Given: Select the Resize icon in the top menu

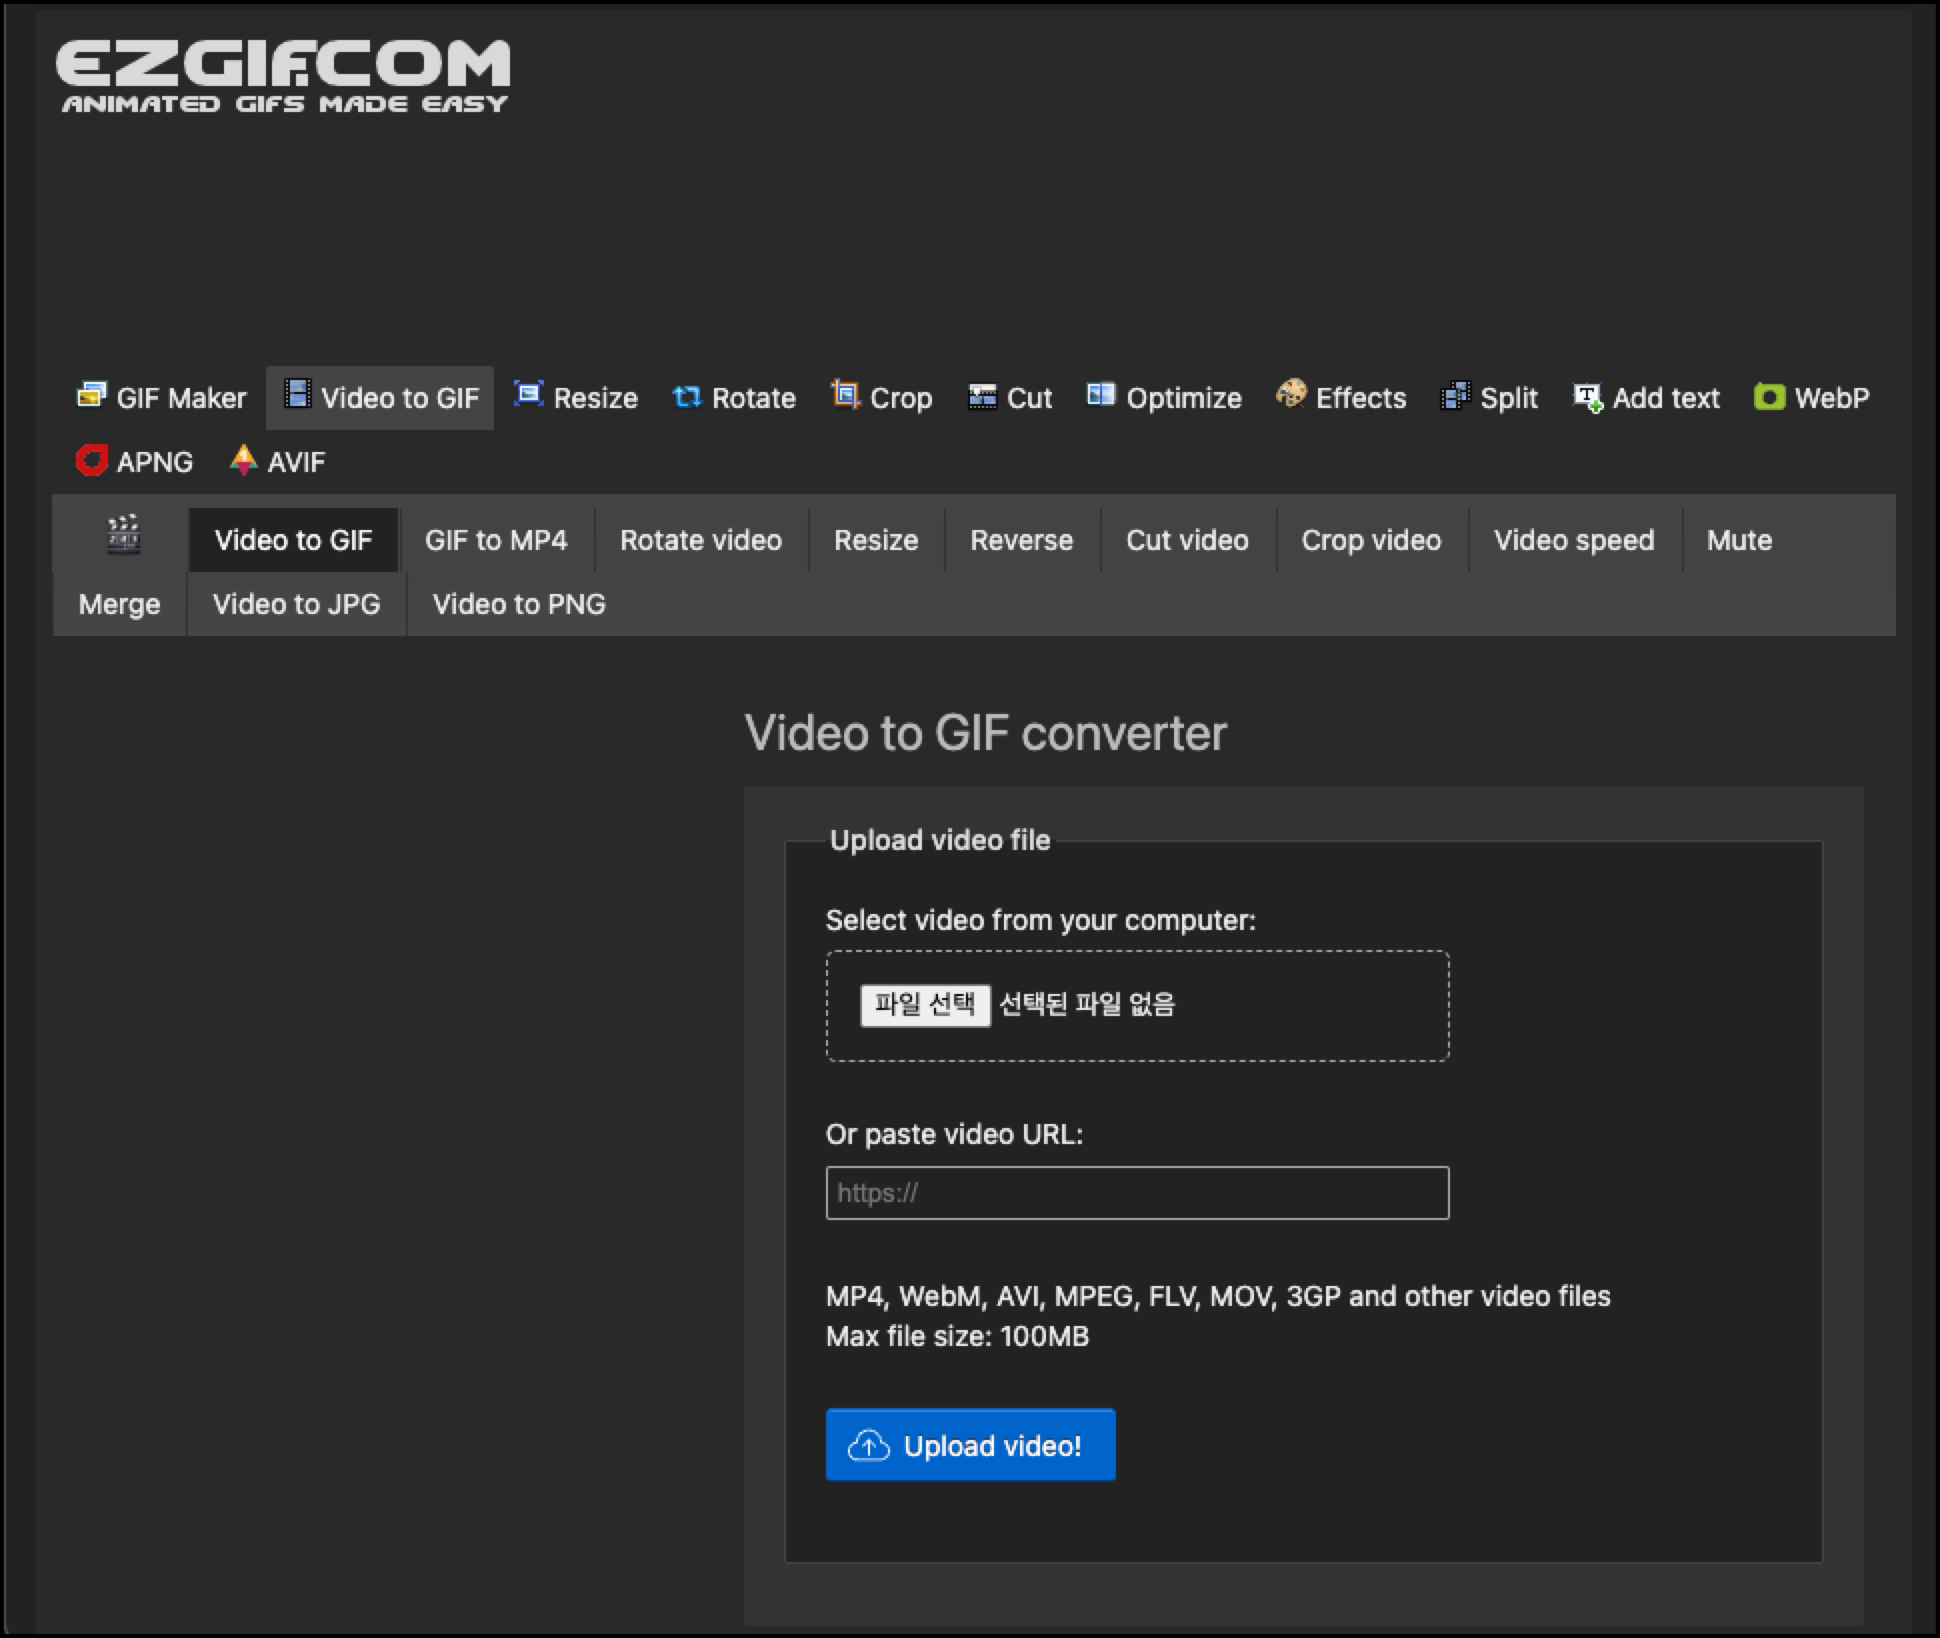Looking at the screenshot, I should coord(527,395).
